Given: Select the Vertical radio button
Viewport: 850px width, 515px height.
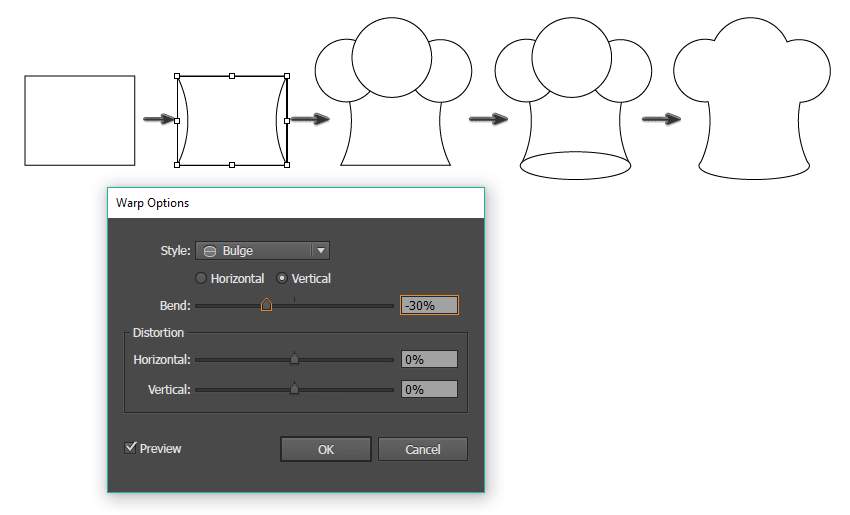Looking at the screenshot, I should tap(282, 279).
